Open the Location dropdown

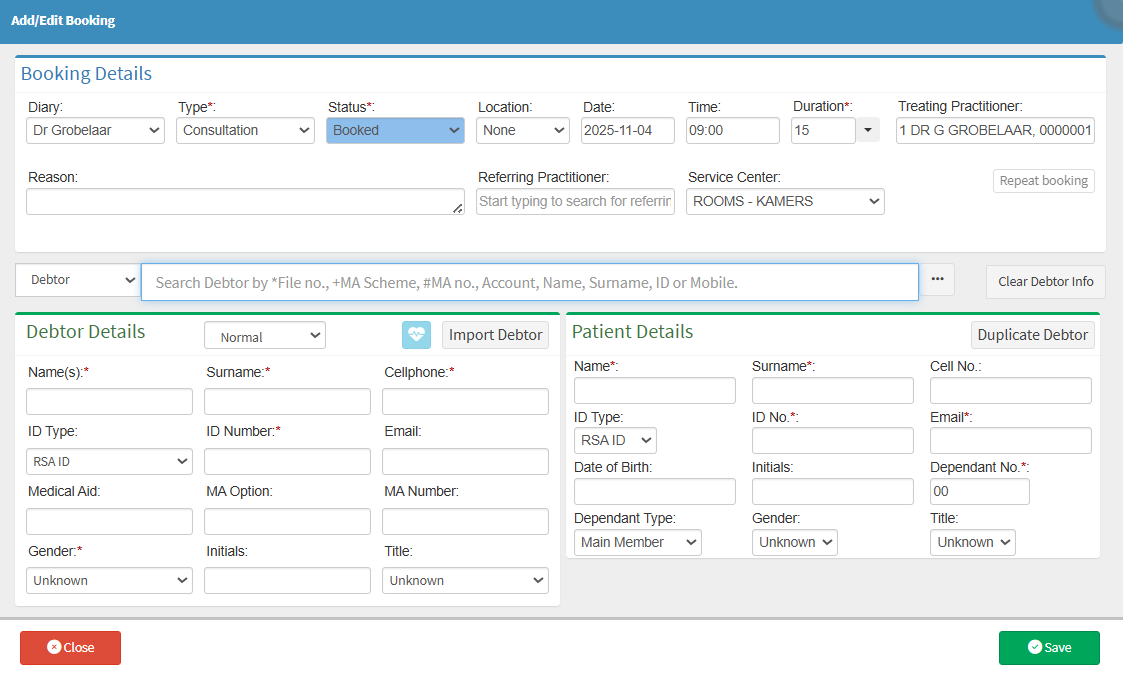tap(523, 130)
